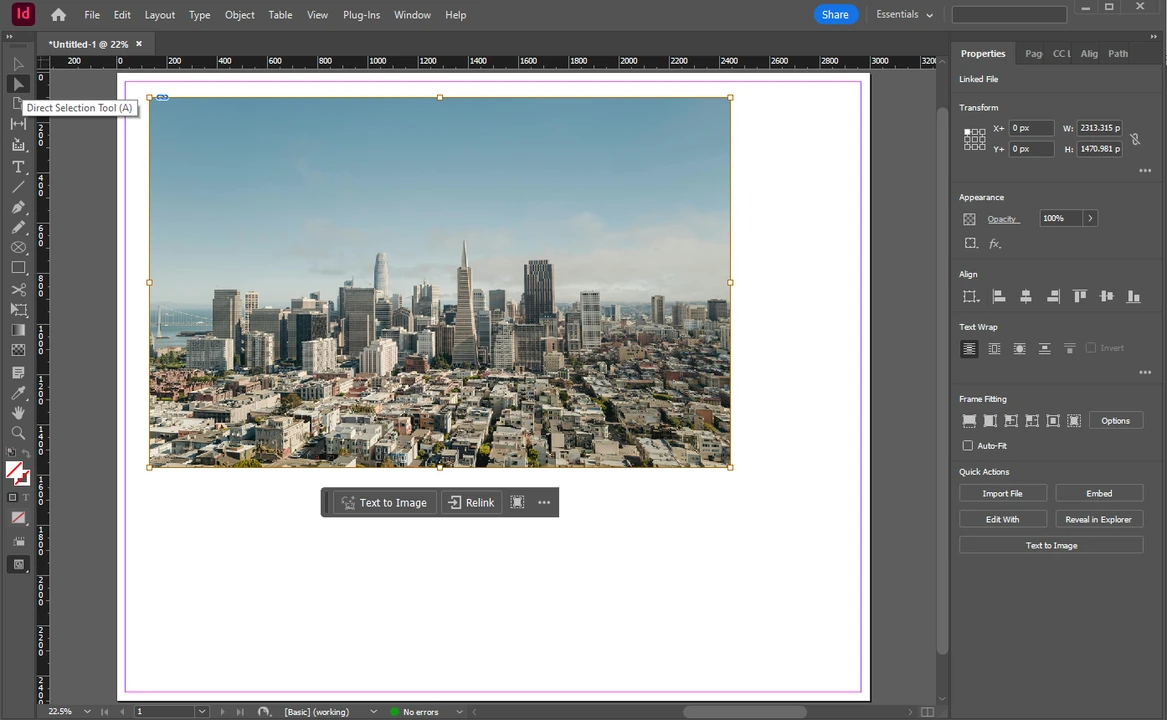Screen dimensions: 1167x720
Task: Select the Free Transform Tool
Action: (19, 310)
